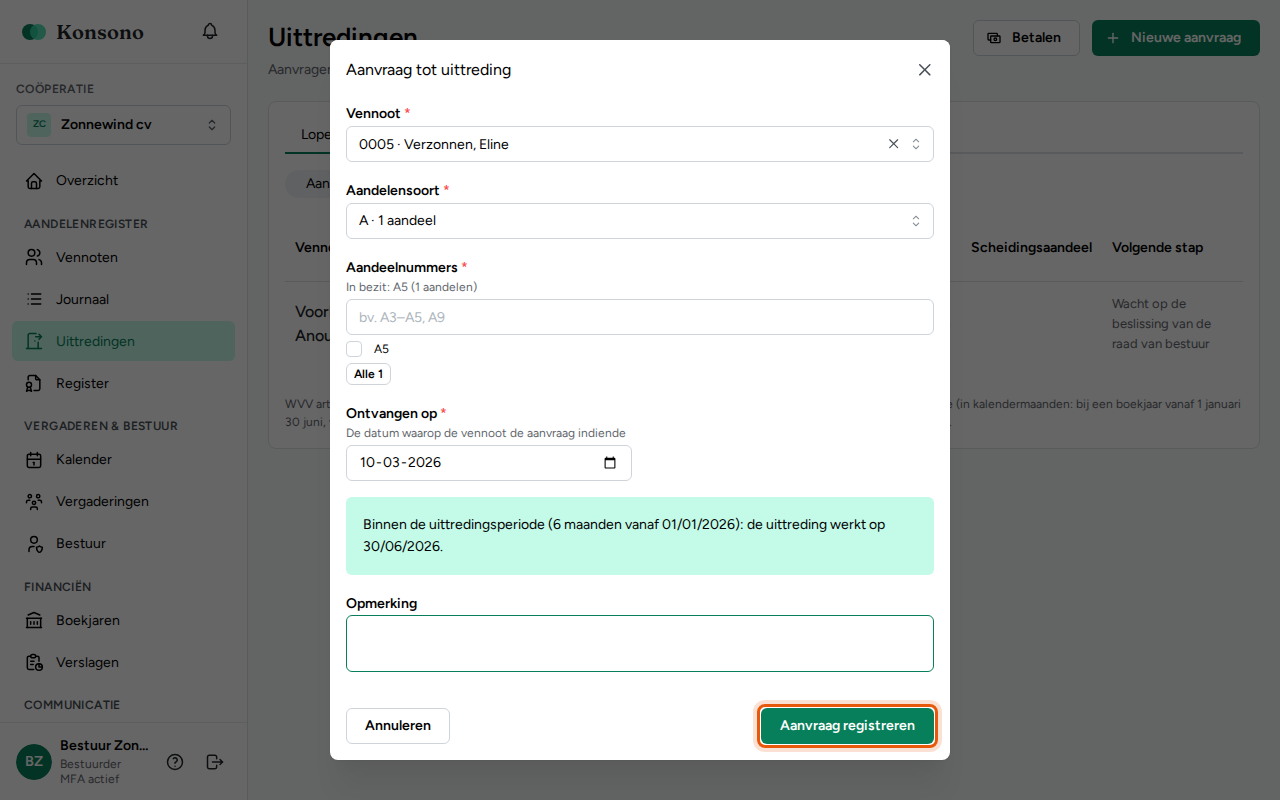Click Aanvraag registreren button

[x=847, y=726]
